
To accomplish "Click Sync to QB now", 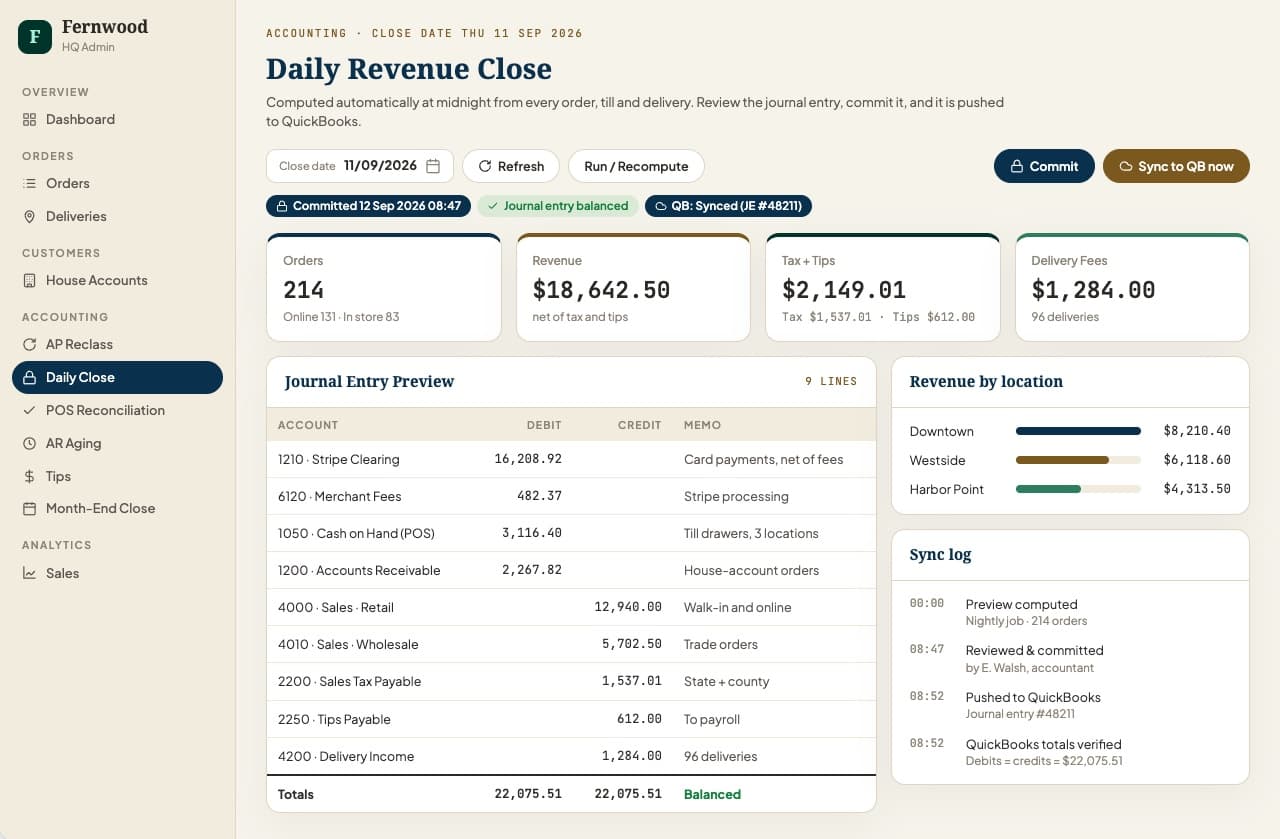I will click(x=1176, y=166).
